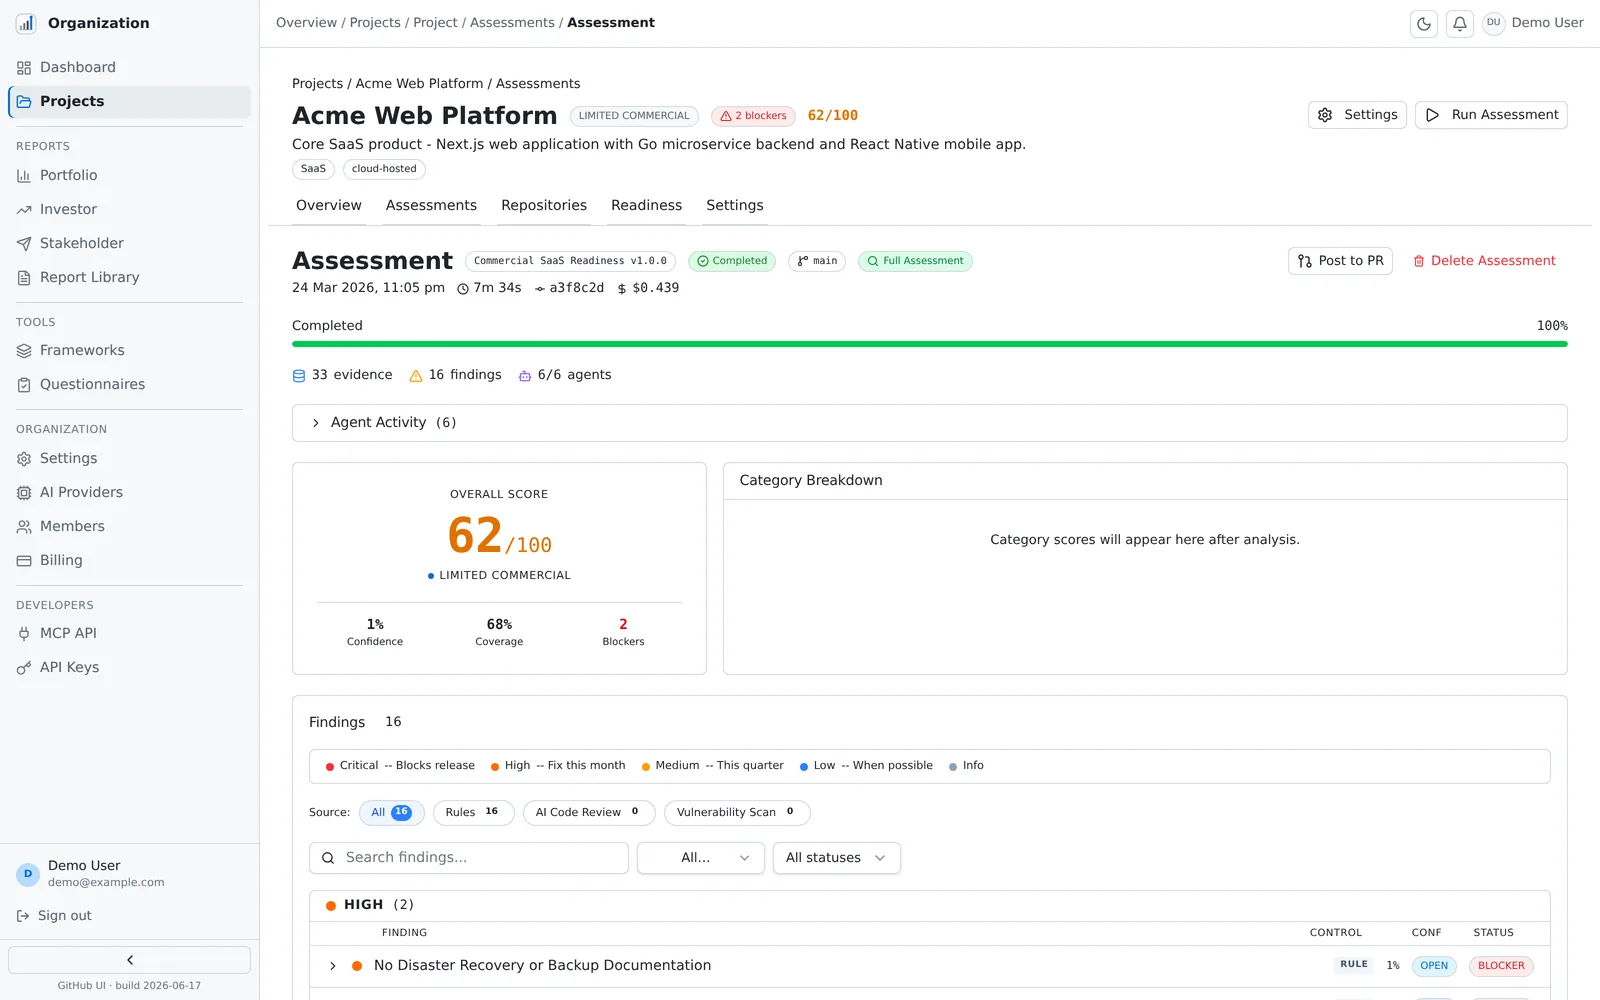
Task: Click the Billing card icon
Action: [x=24, y=561]
